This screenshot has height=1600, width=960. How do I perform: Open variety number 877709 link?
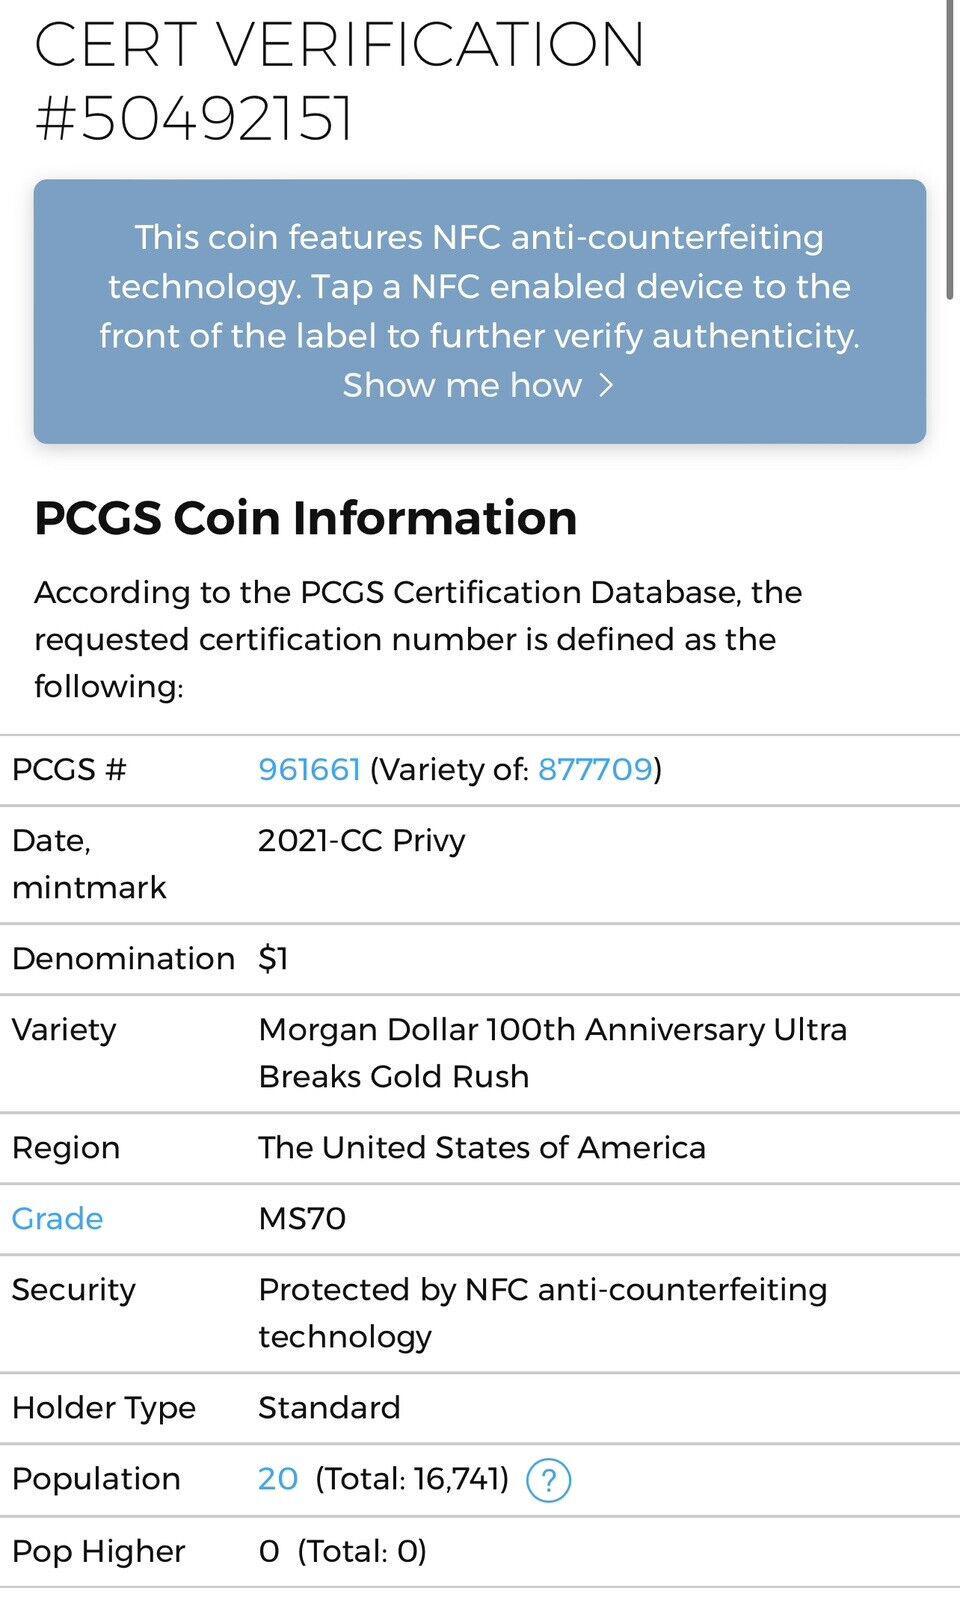tap(595, 769)
